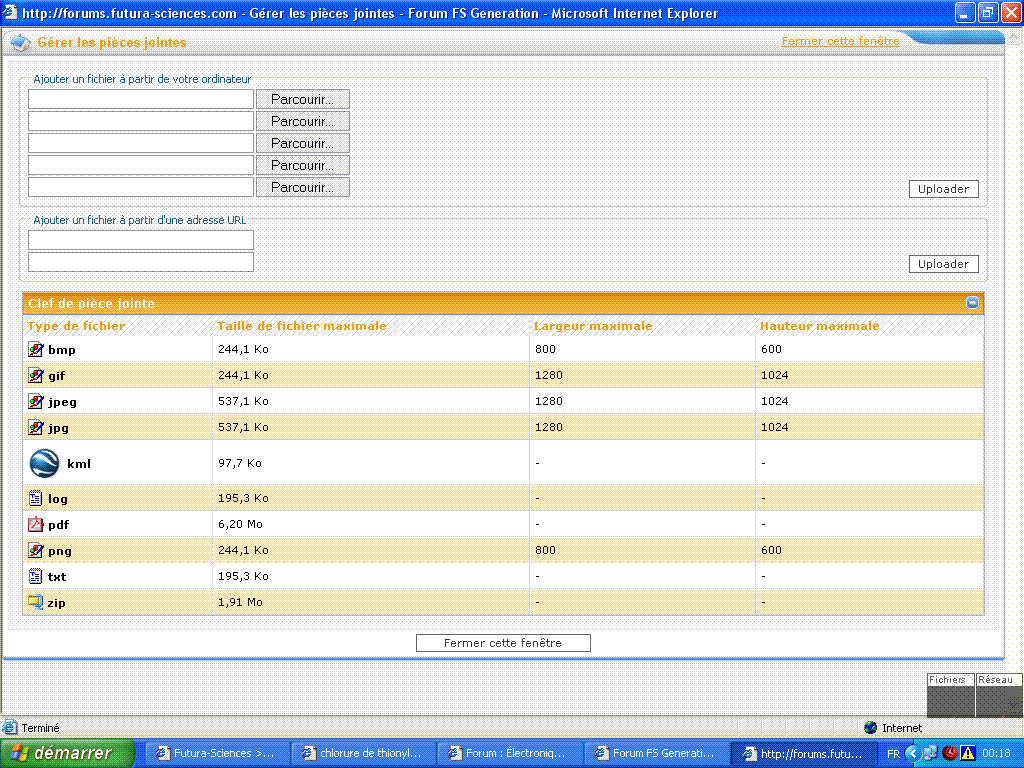Click the txt file type icon

(x=35, y=577)
